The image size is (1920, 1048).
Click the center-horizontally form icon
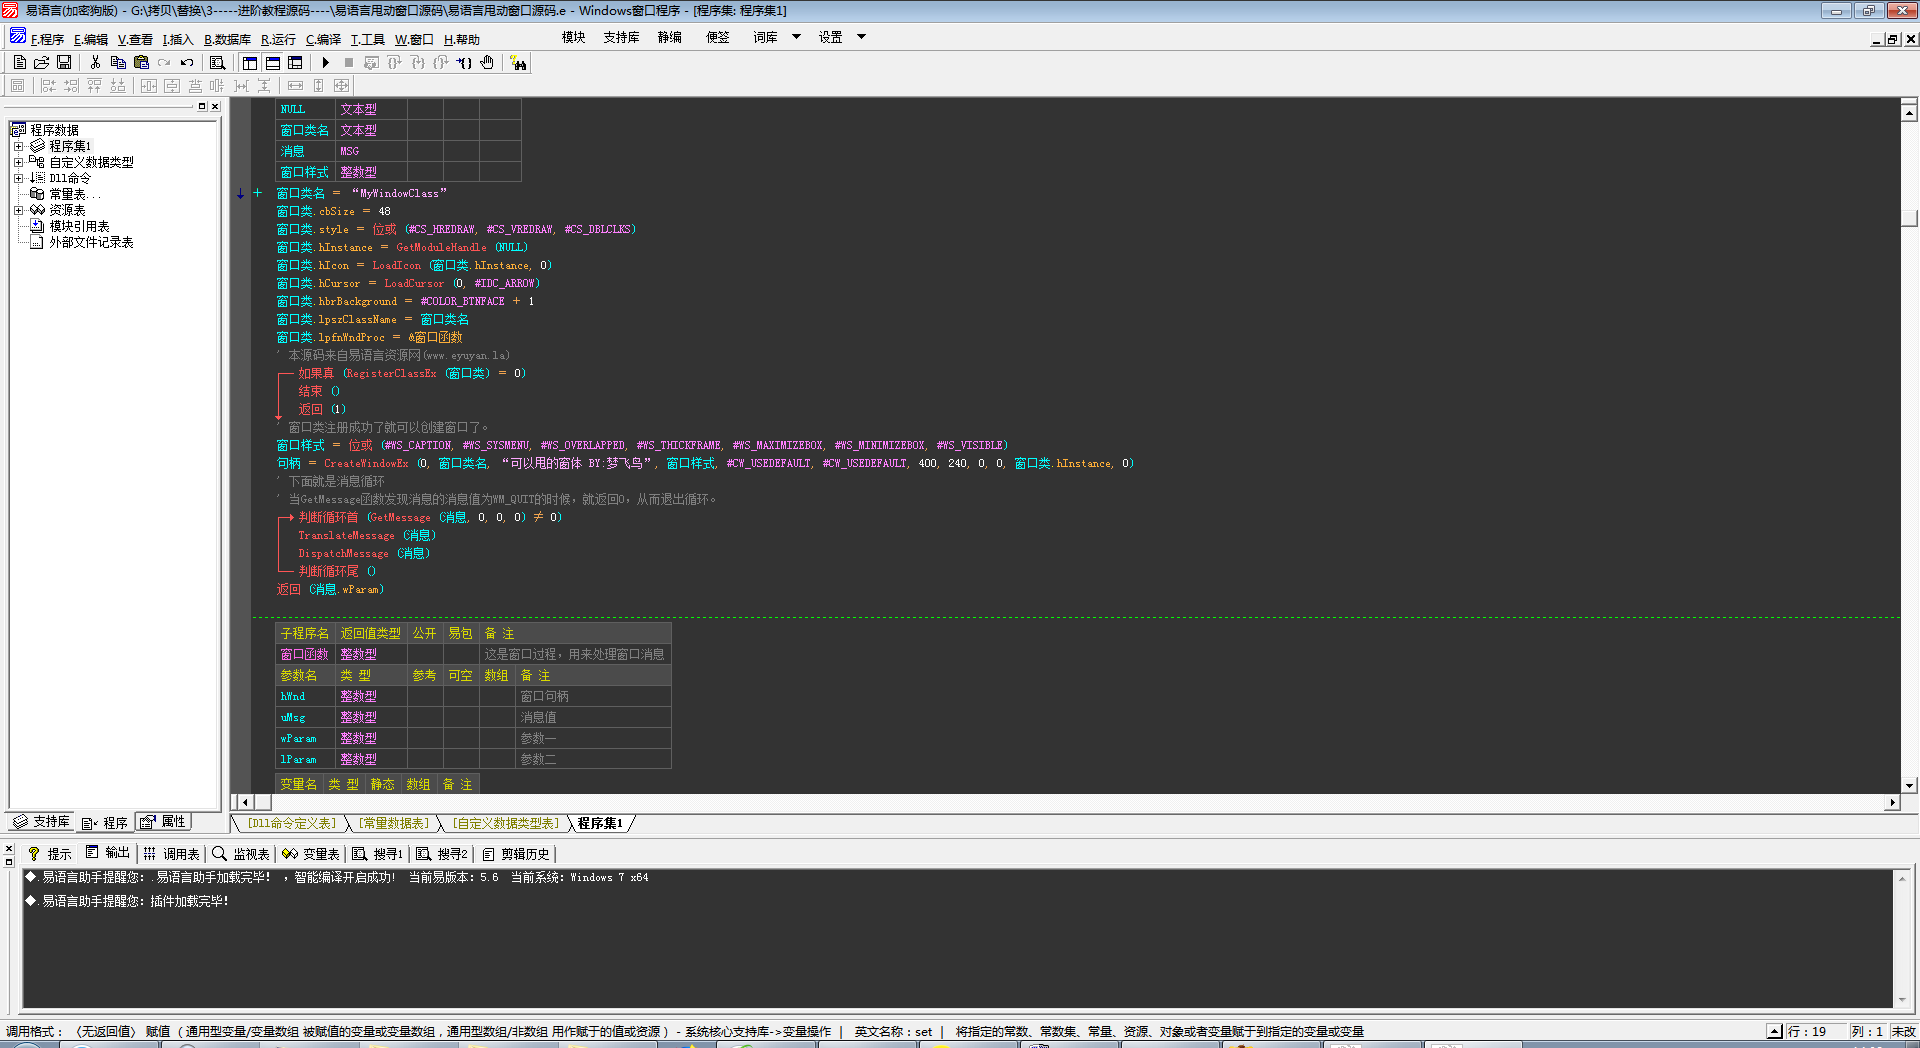coord(149,86)
